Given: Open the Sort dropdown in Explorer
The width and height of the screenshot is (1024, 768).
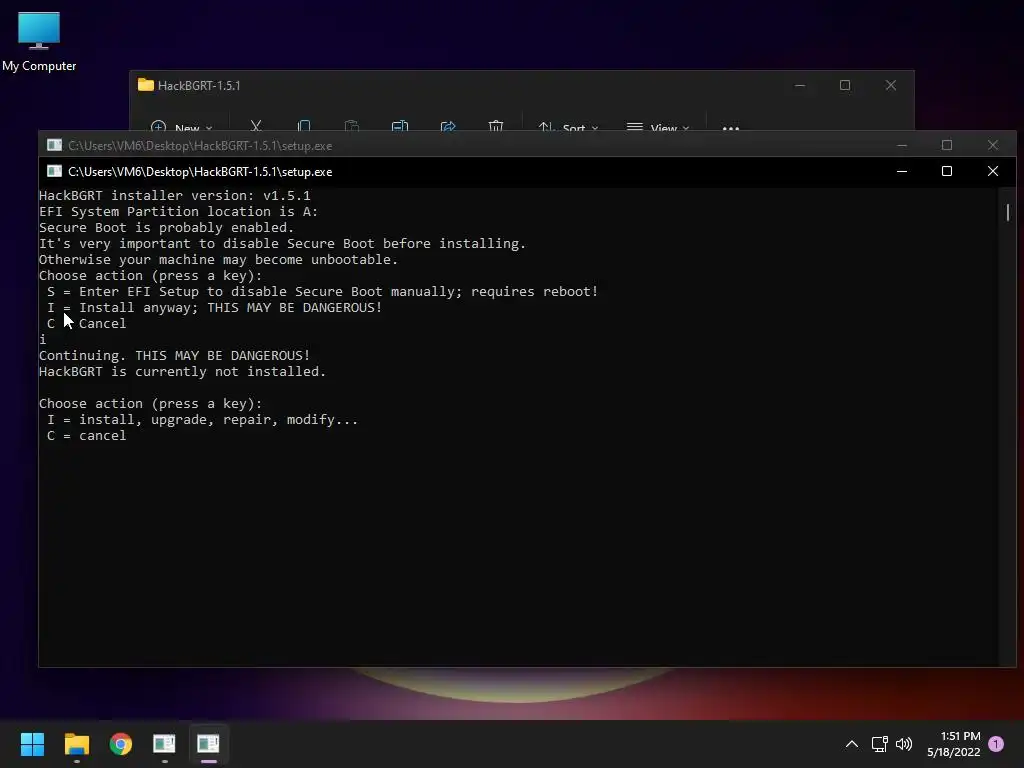Looking at the screenshot, I should pyautogui.click(x=568, y=127).
